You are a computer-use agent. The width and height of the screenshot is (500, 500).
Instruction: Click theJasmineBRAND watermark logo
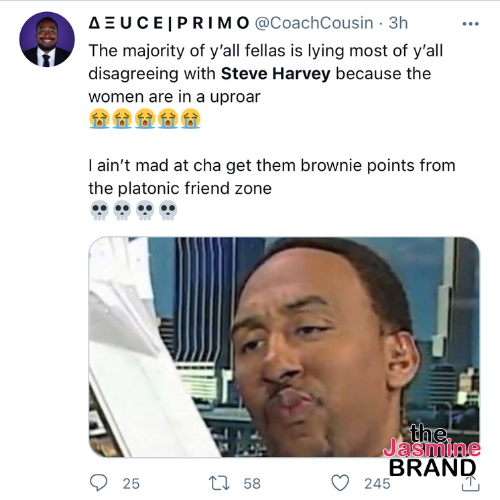tap(432, 450)
